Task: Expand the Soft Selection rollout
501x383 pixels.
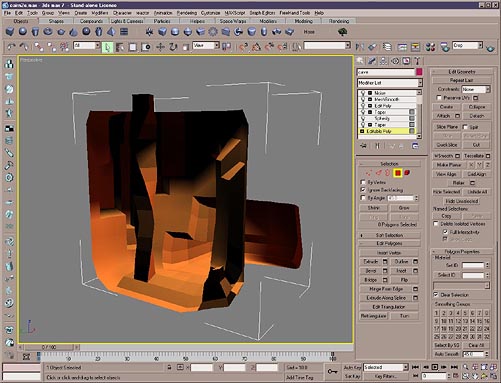Action: [389, 235]
